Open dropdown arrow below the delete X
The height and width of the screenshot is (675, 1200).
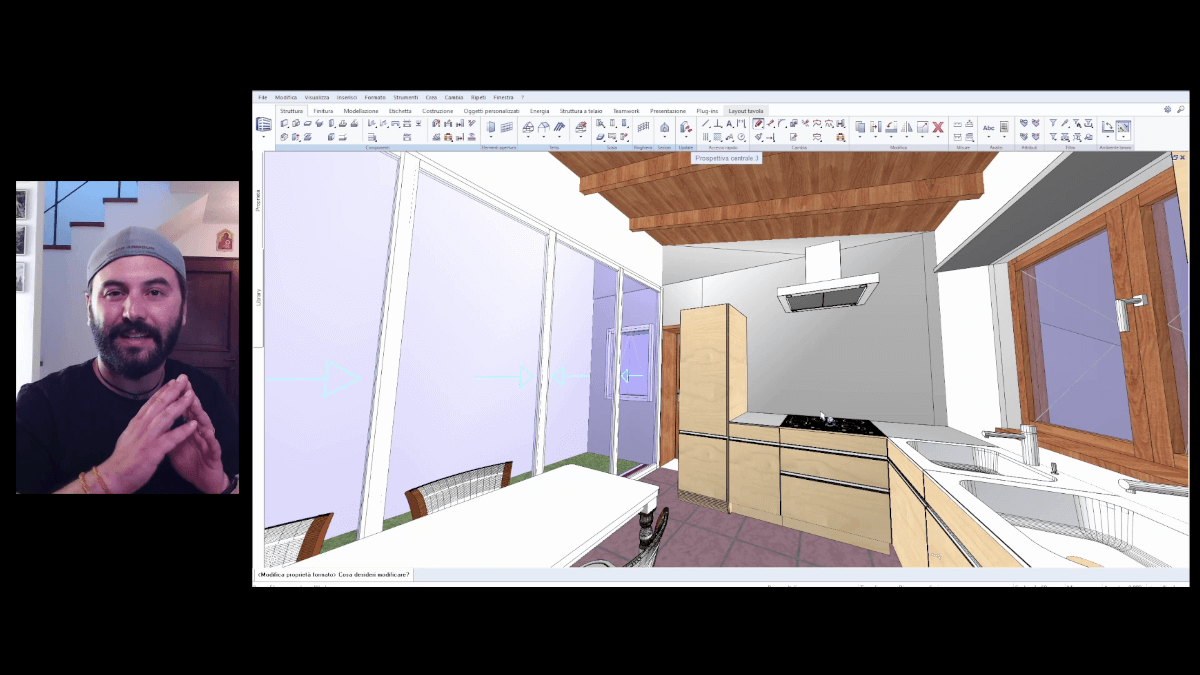pos(938,137)
